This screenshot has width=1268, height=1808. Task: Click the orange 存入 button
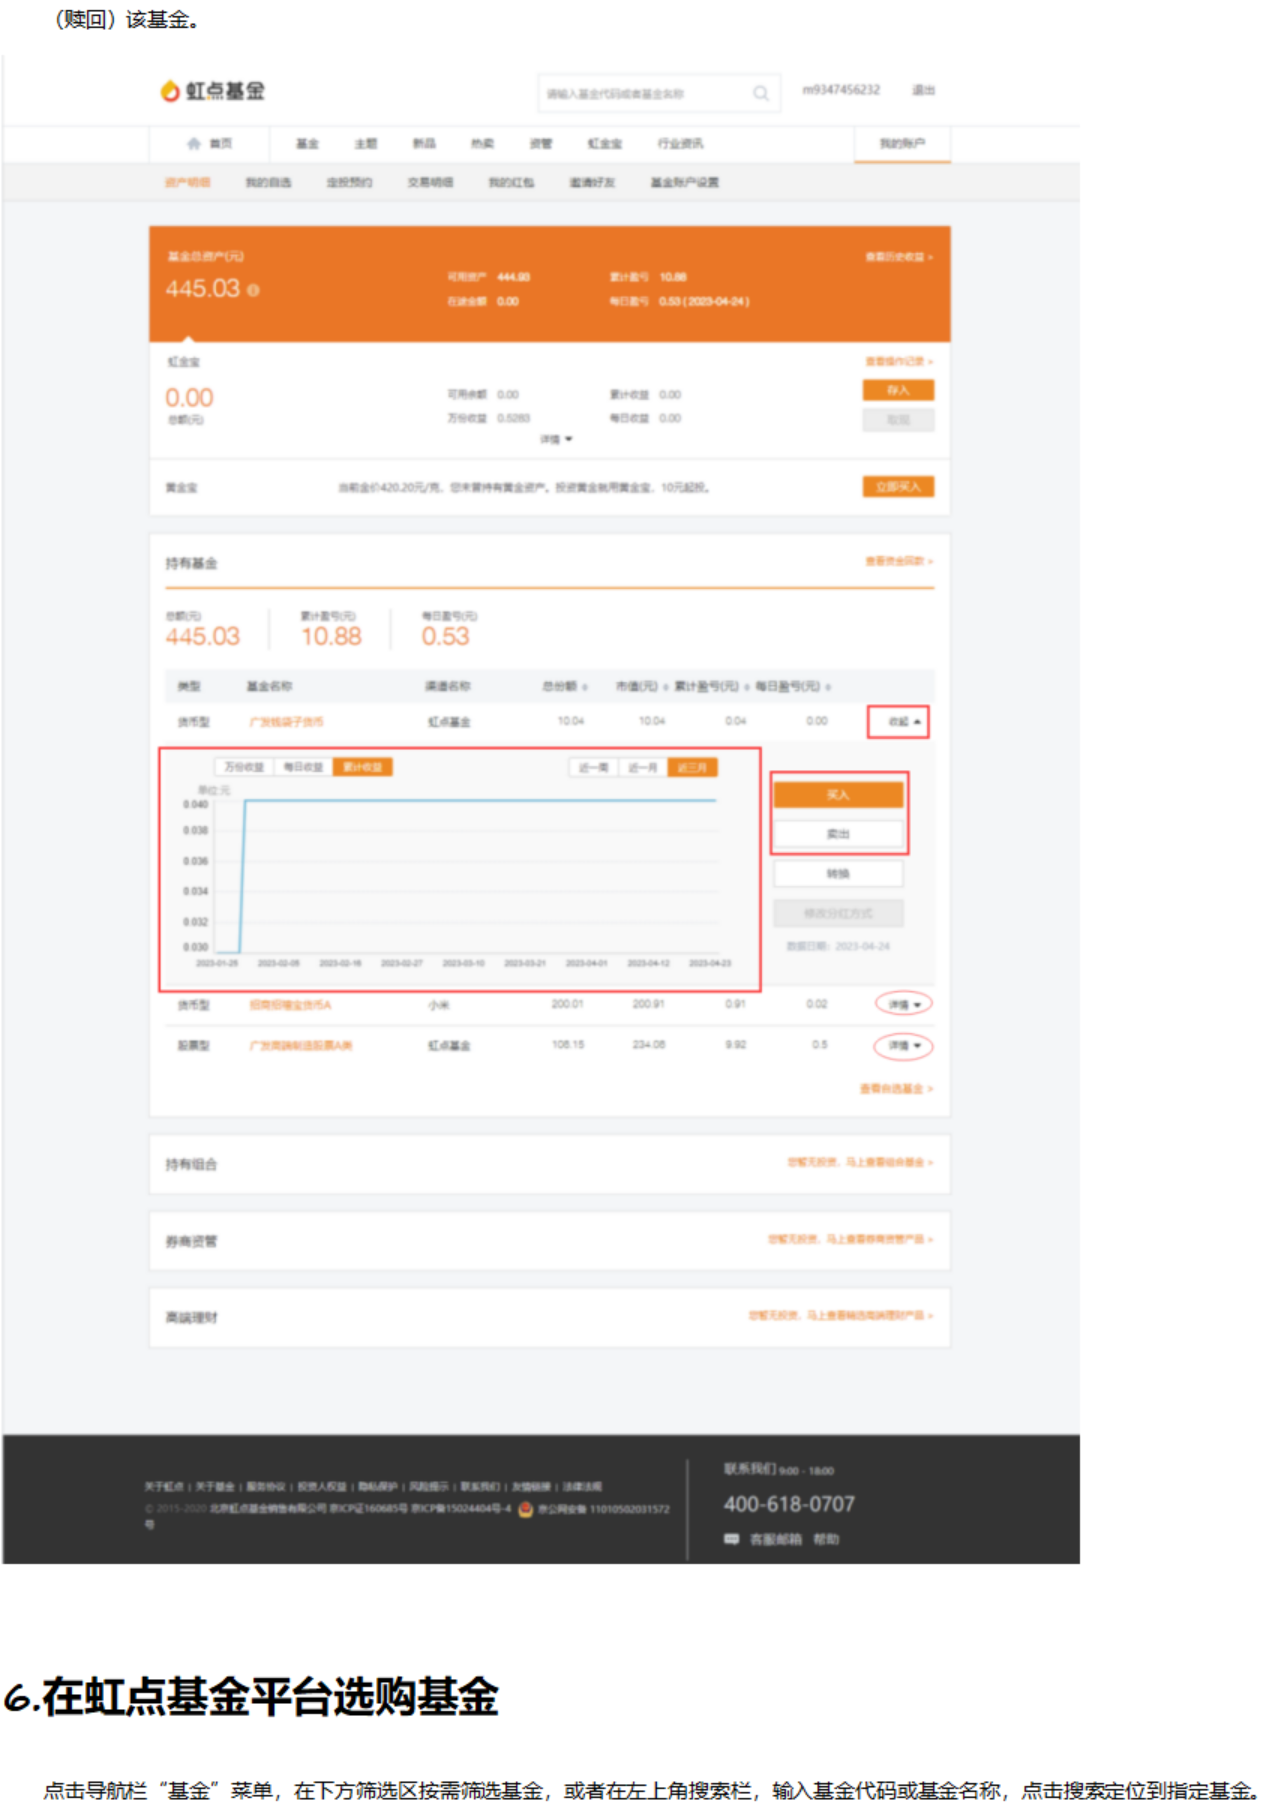pos(898,390)
